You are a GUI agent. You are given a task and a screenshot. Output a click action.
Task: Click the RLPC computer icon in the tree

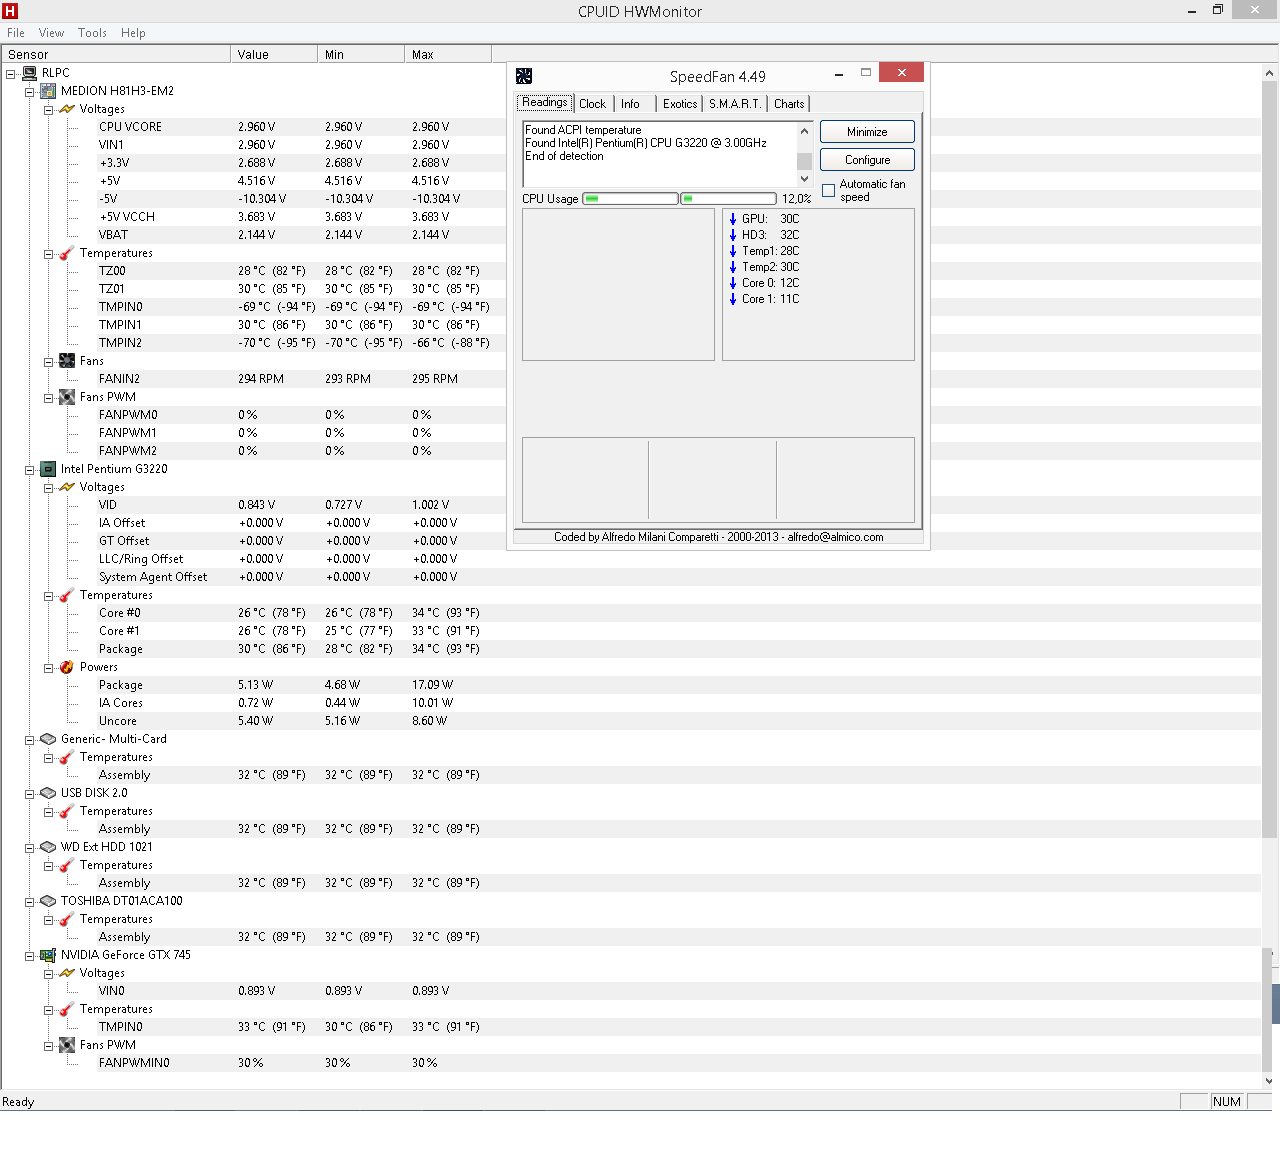coord(29,73)
